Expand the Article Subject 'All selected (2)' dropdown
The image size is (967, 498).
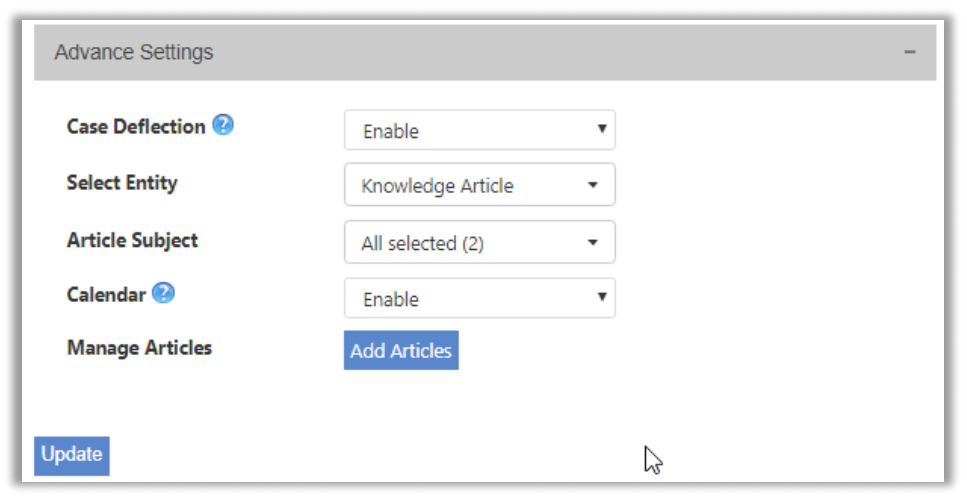479,242
